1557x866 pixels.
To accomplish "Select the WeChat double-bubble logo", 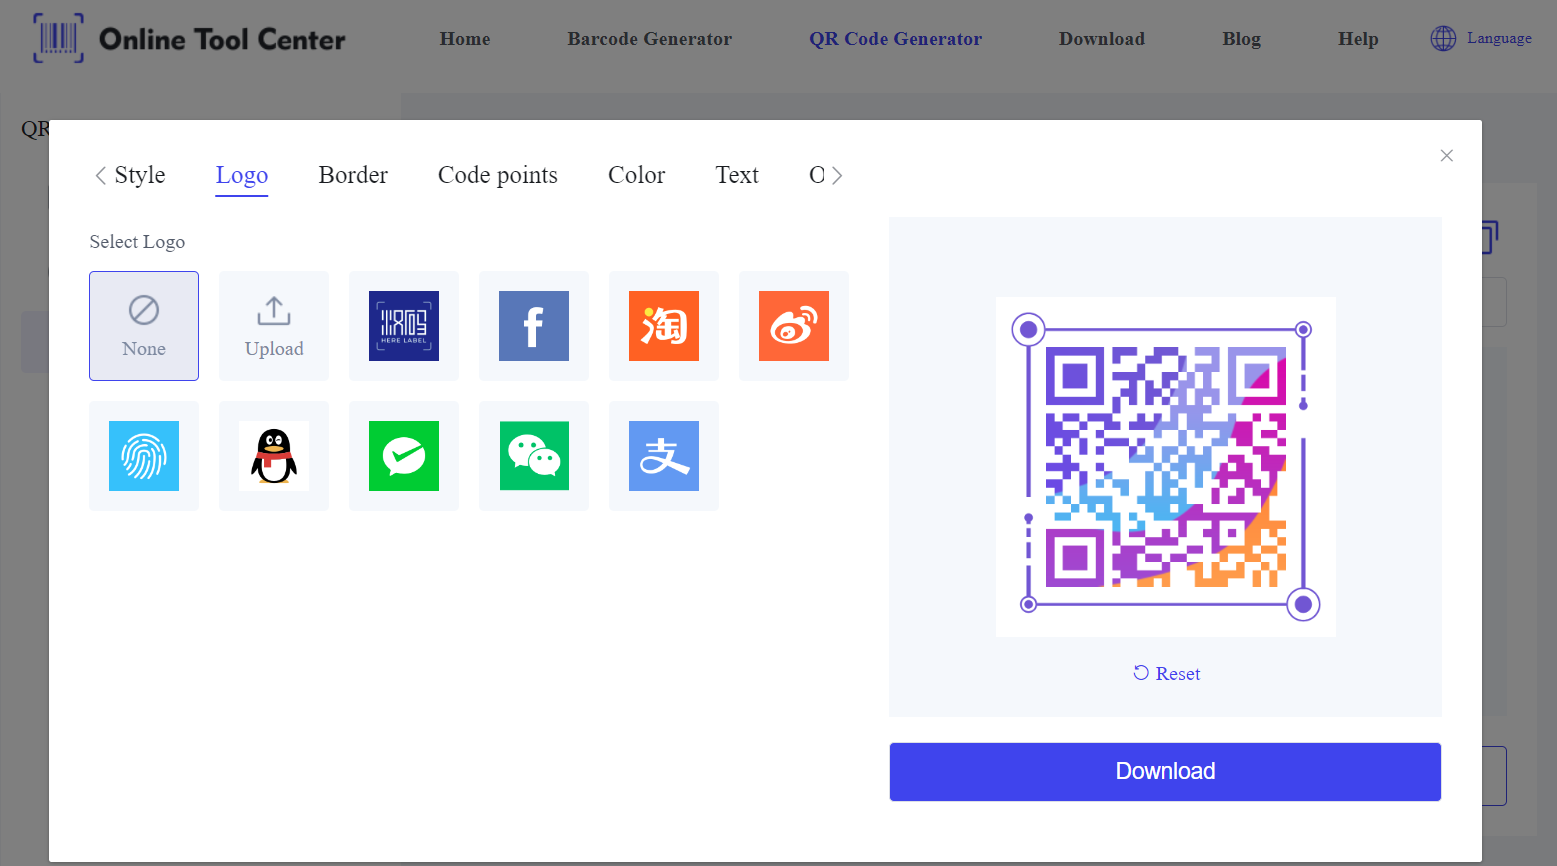I will click(x=534, y=456).
